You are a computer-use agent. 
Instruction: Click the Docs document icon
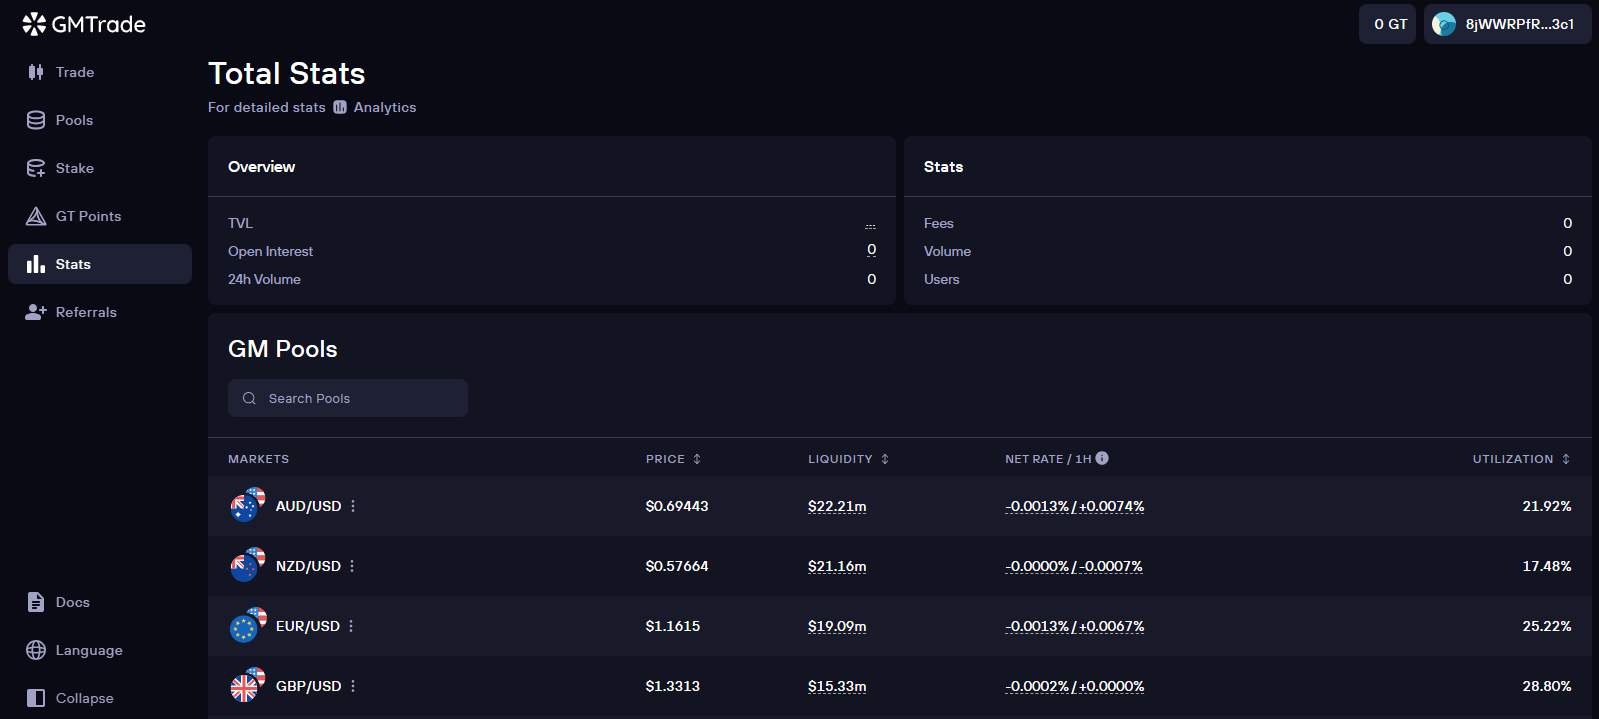click(x=36, y=602)
